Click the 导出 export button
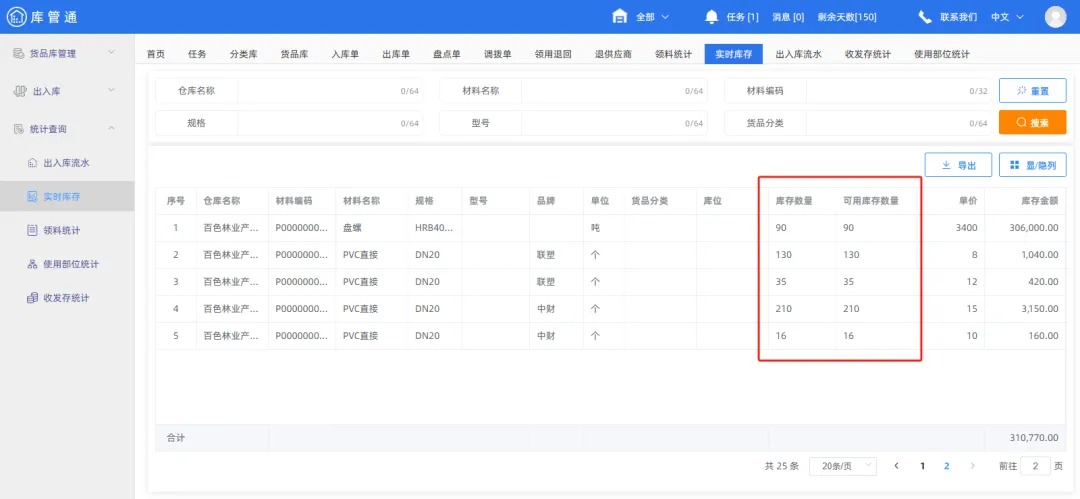Viewport: 1080px width, 499px height. [958, 165]
